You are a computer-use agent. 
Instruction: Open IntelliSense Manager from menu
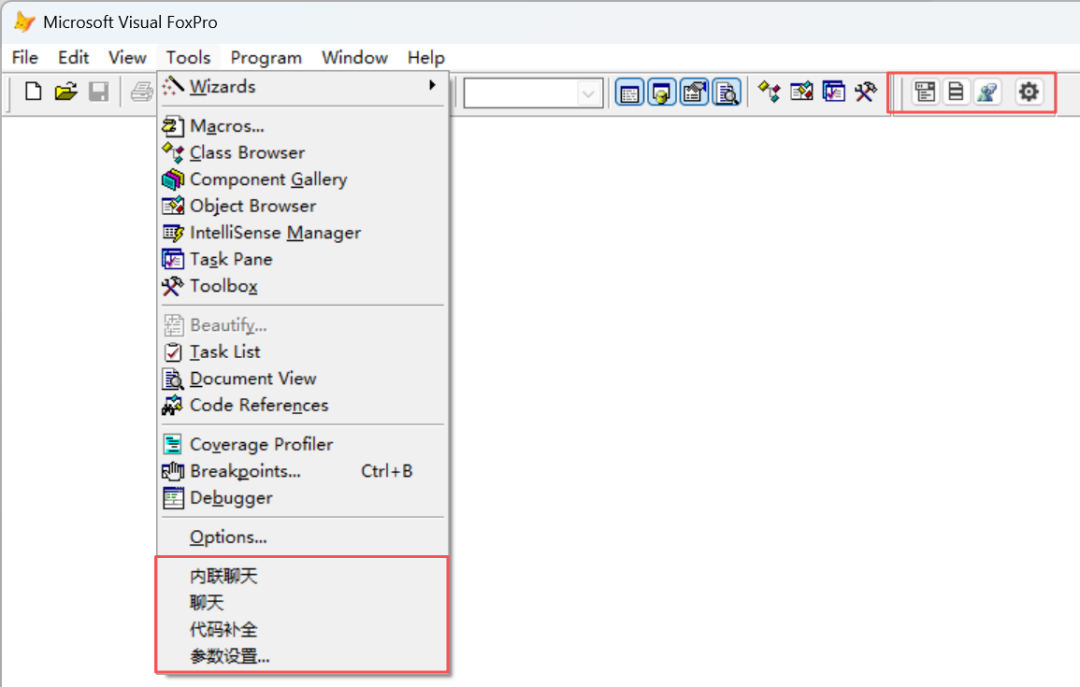point(303,233)
